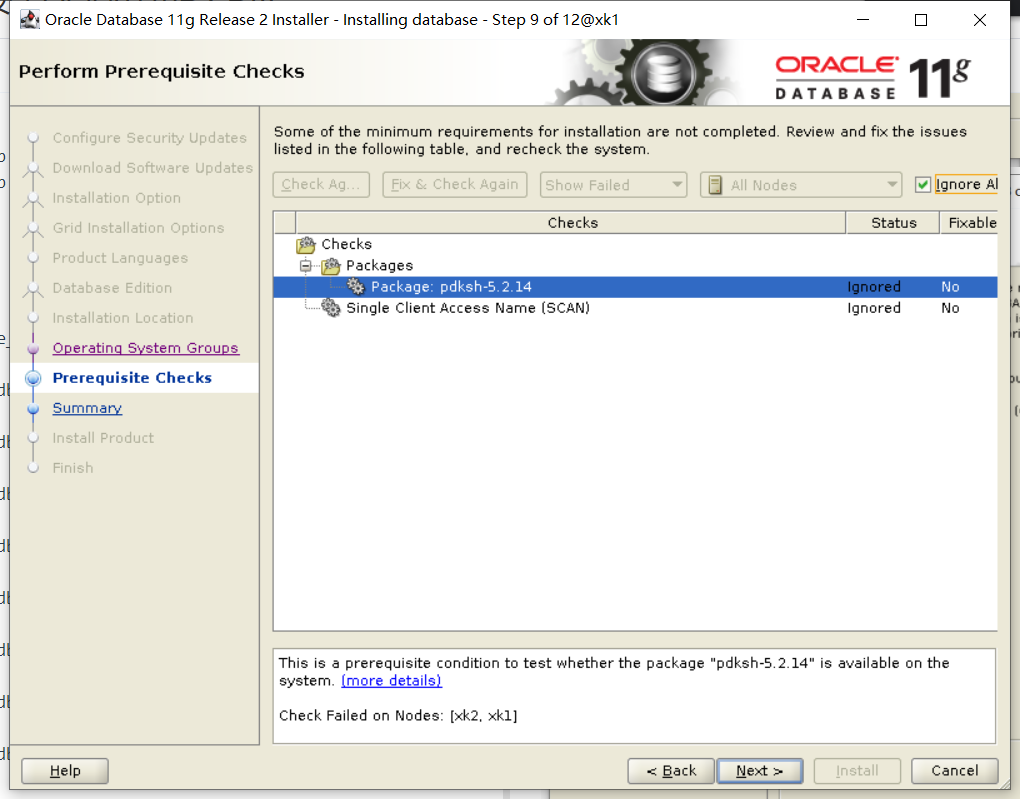Image resolution: width=1020 pixels, height=799 pixels.
Task: Select the Single Client Access Name (SCAN) row
Action: tap(636, 308)
